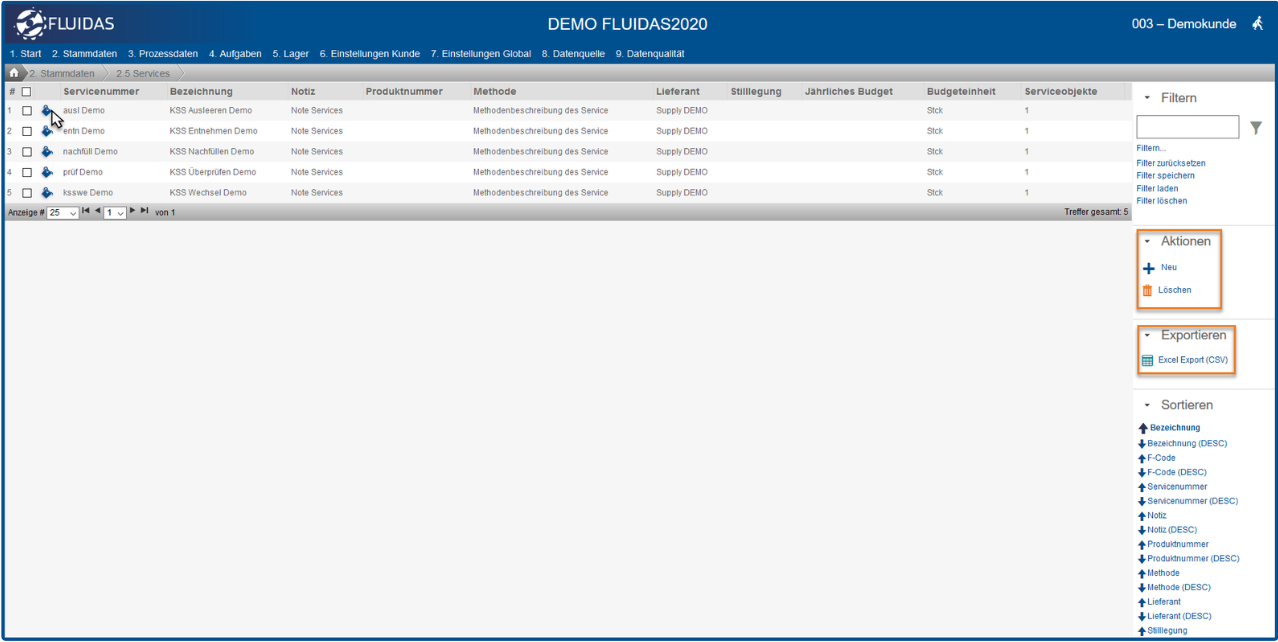This screenshot has width=1278, height=642.
Task: Click the Excel Export spreadsheet icon
Action: click(1148, 360)
